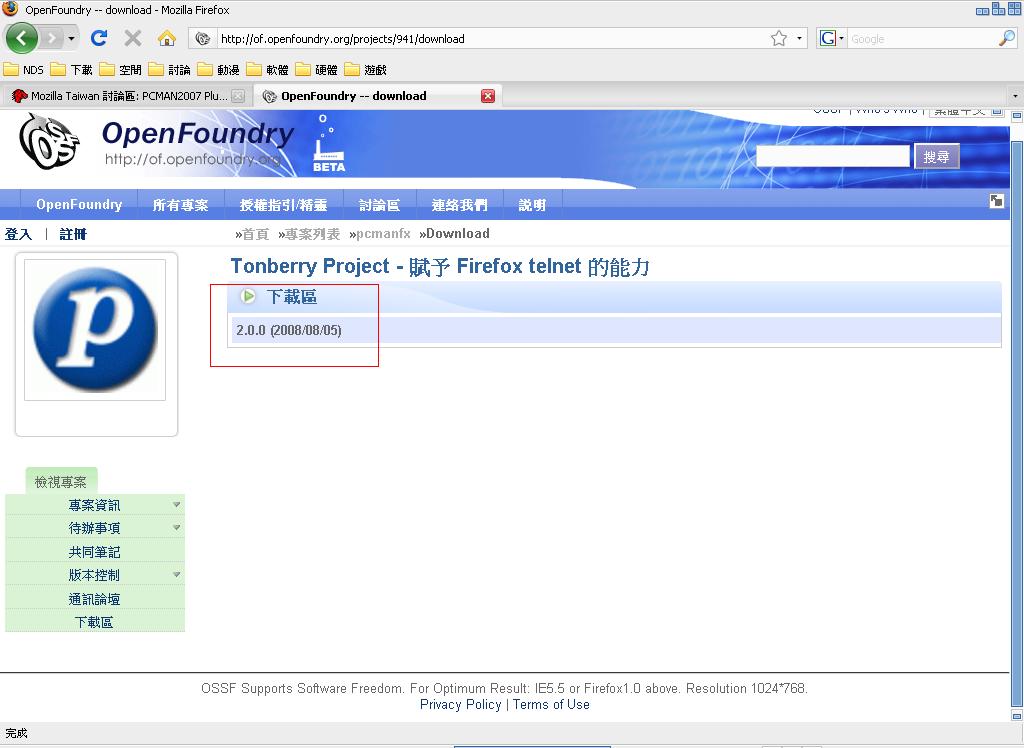Expand the 專案資訊 sidebar menu arrow
This screenshot has height=748, width=1024.
(x=176, y=504)
